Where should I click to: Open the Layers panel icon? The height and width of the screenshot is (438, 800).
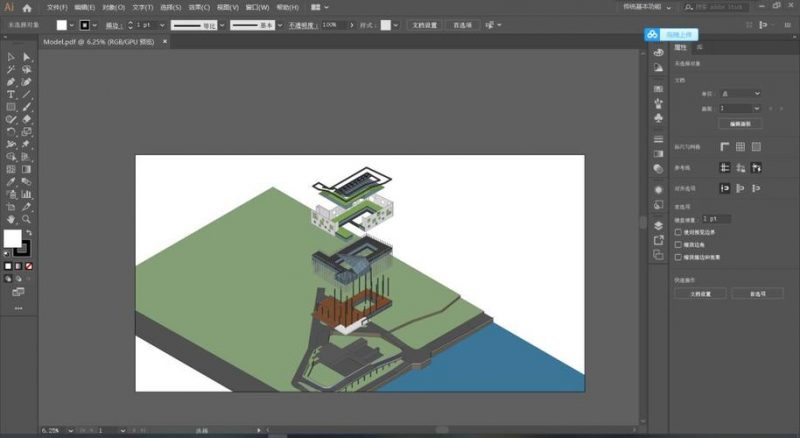[658, 226]
